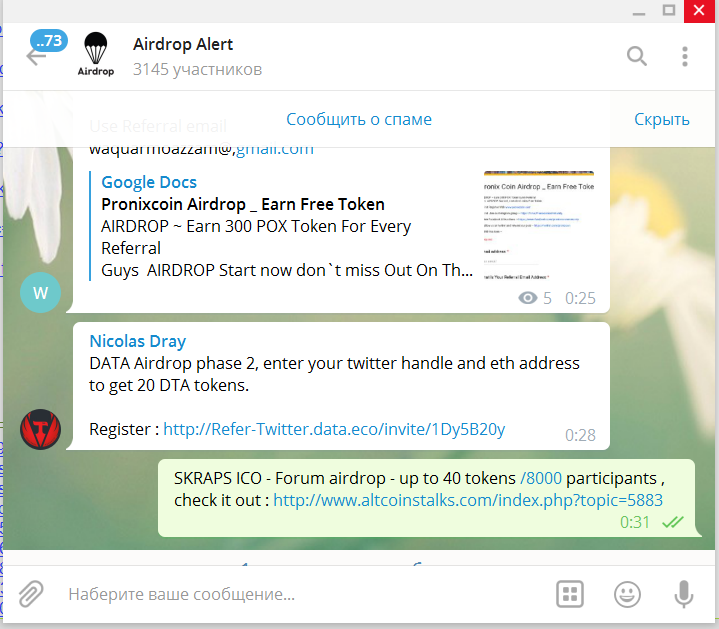Click the Airdrop Alert chat title
Viewport: 719px width, 629px height.
pyautogui.click(x=183, y=44)
